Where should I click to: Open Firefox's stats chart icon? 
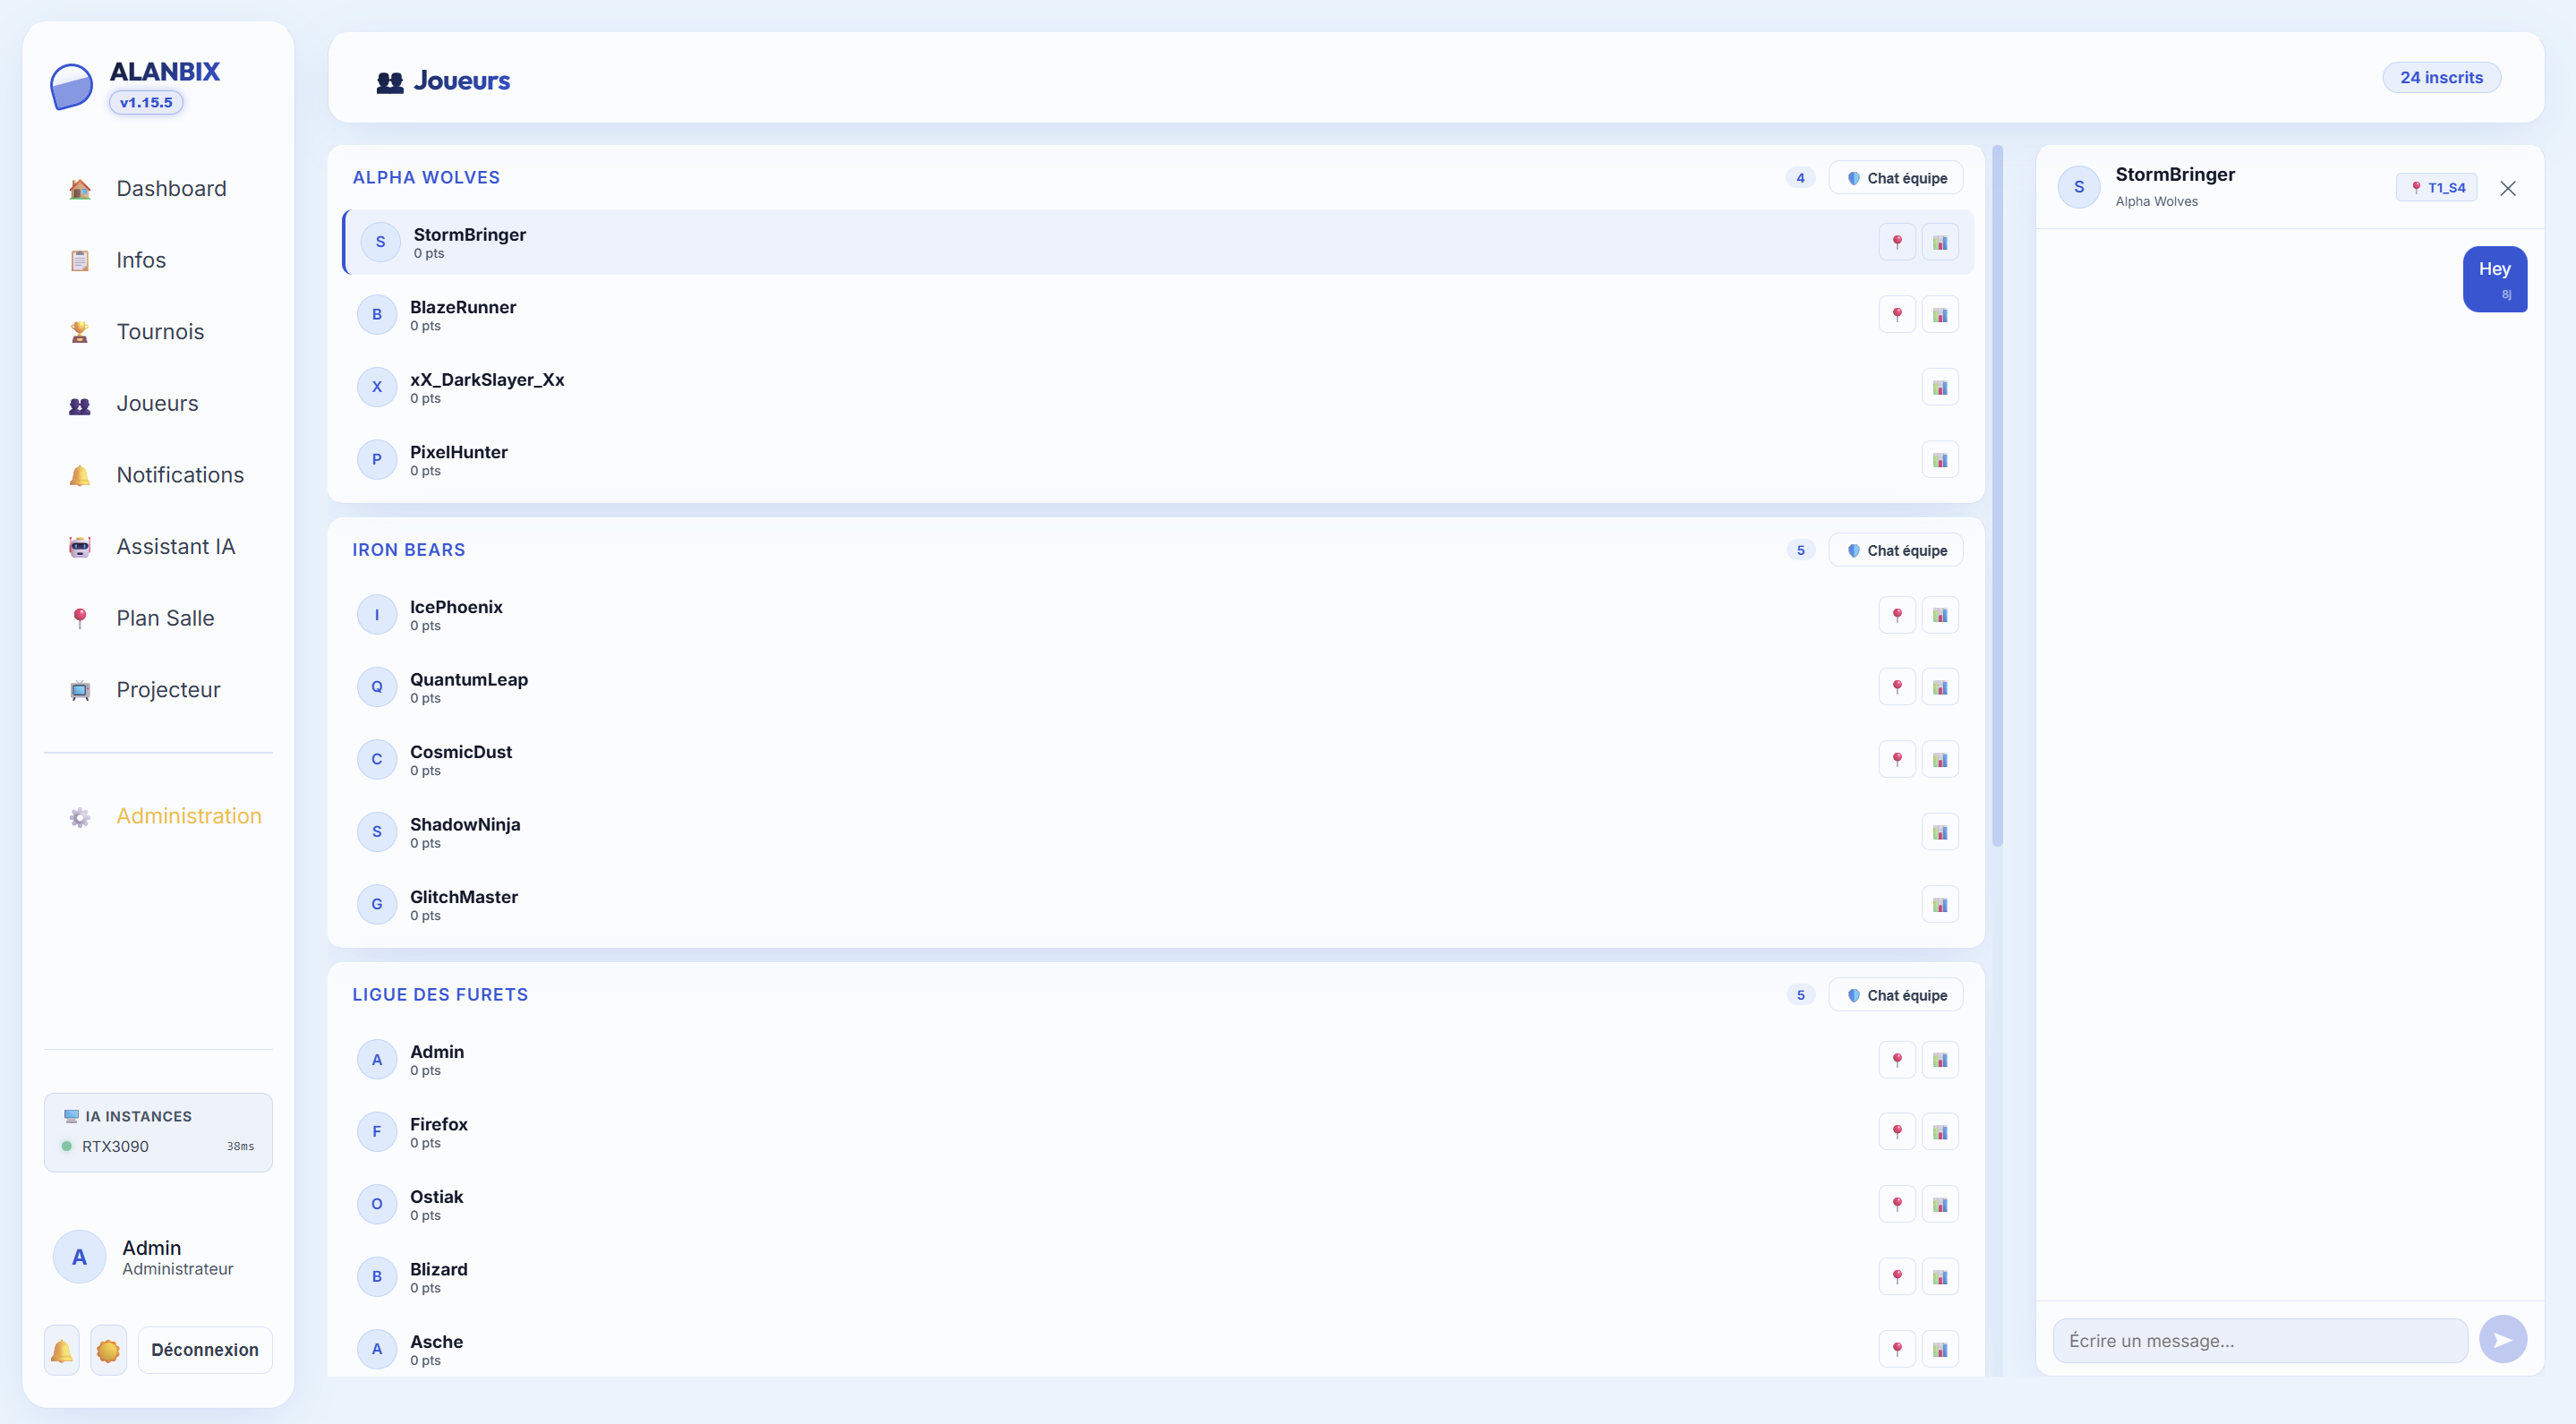[x=1940, y=1132]
